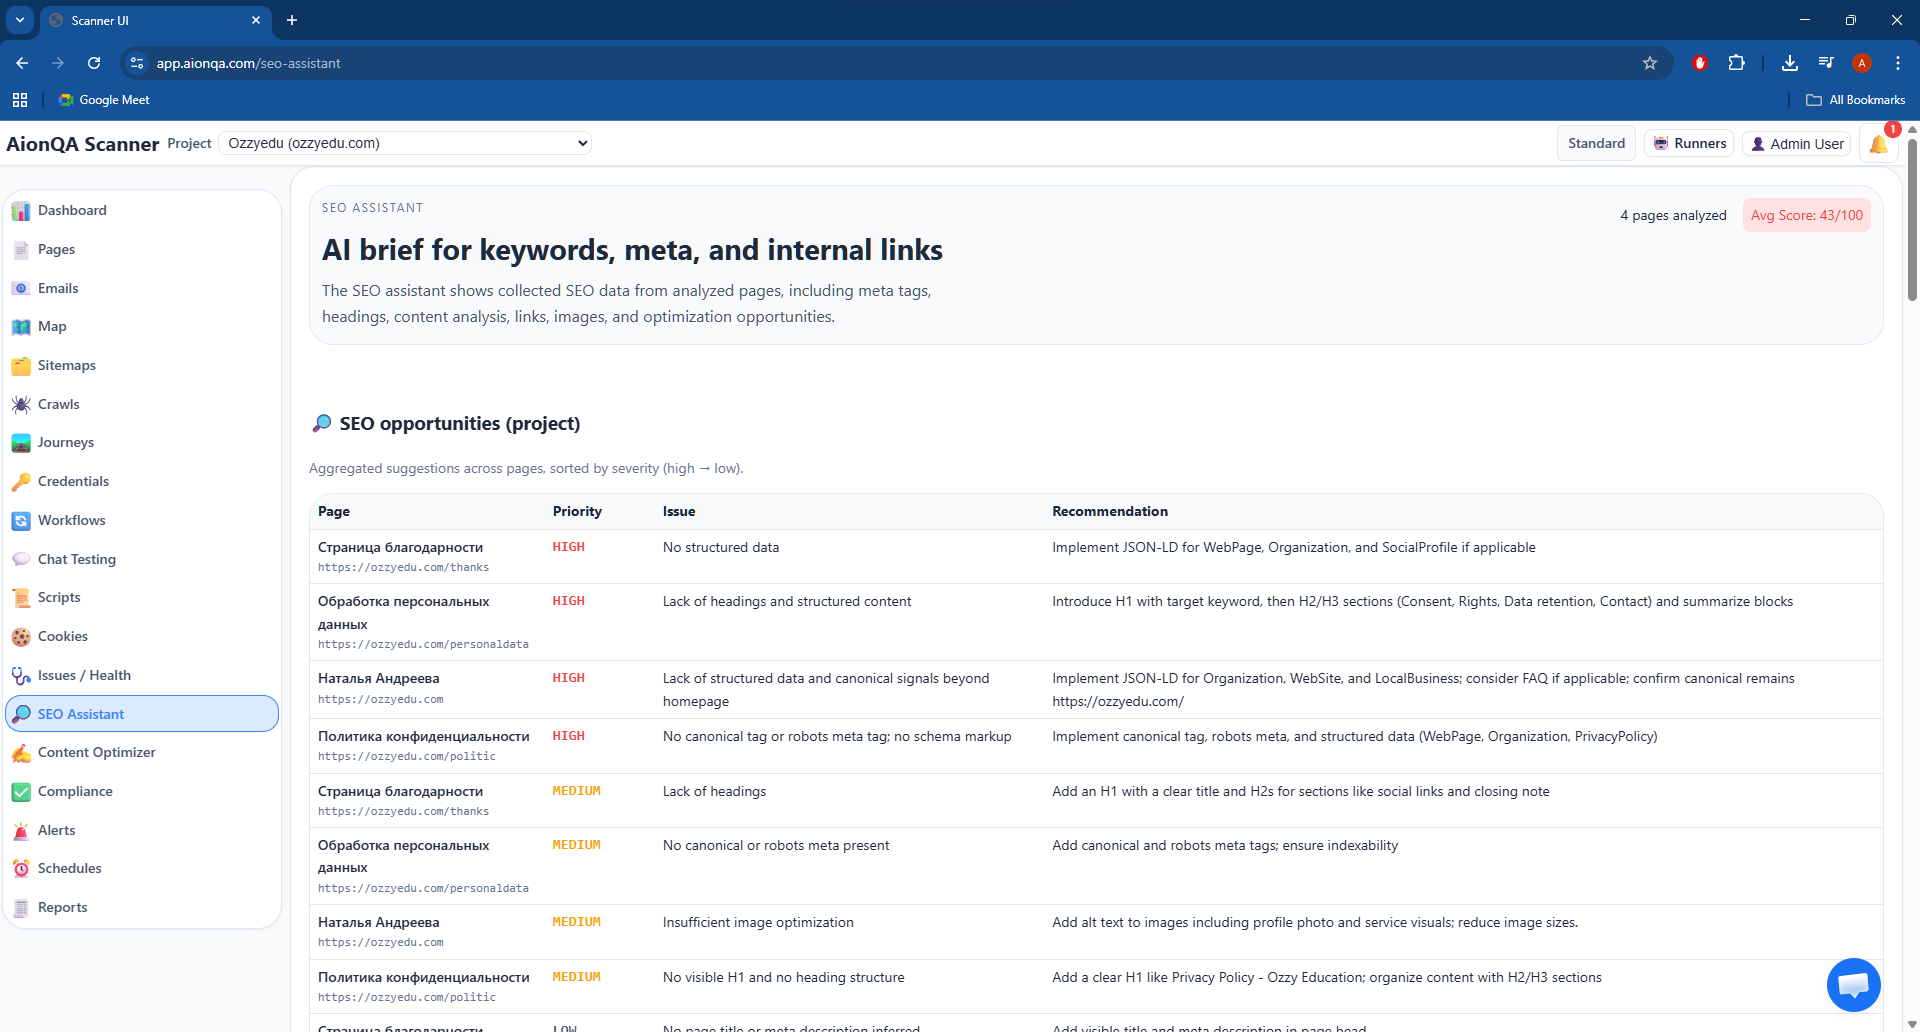
Task: Bookmark this page with star icon
Action: [1650, 63]
